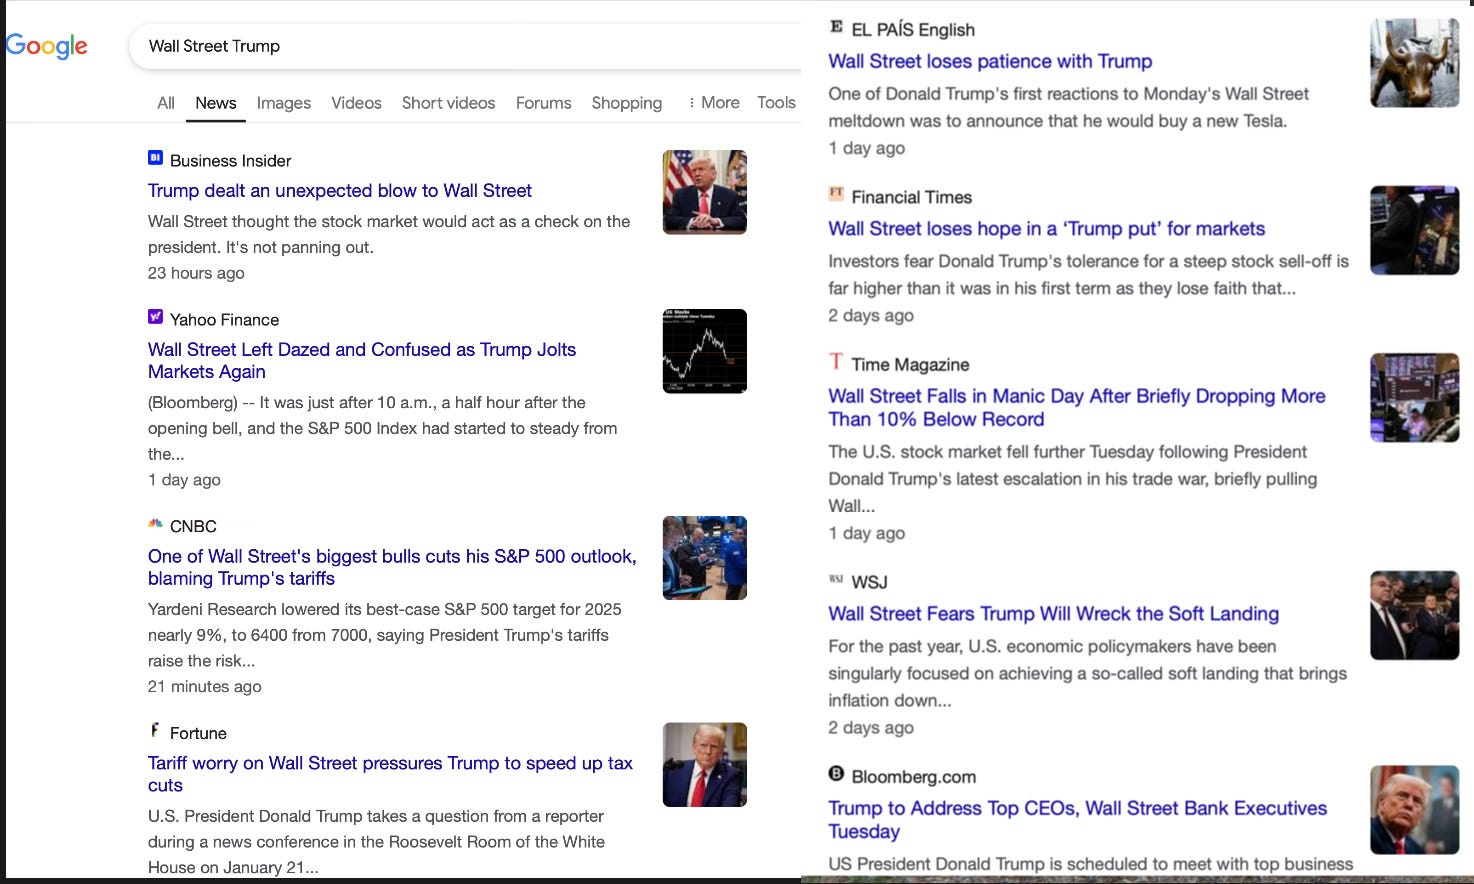Click the Bloomberg.com Trump thumbnail
This screenshot has width=1474, height=884.
pos(1415,810)
